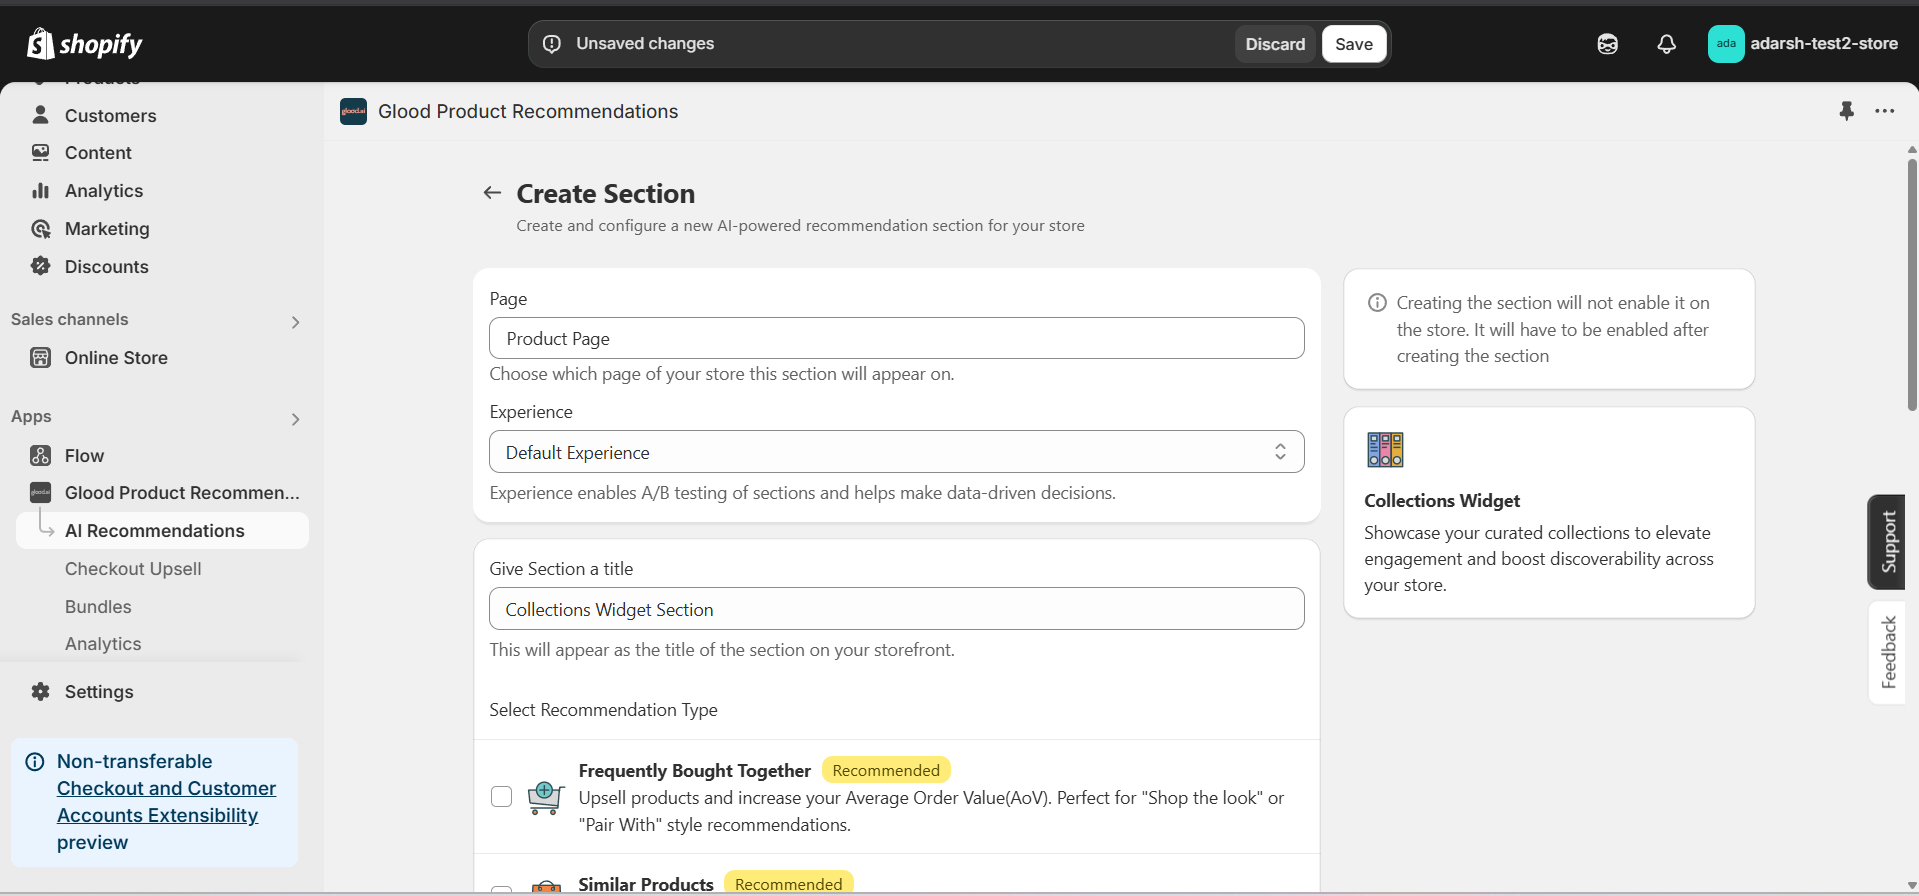The height and width of the screenshot is (896, 1919).
Task: Go to Bundles in the sidebar
Action: (98, 607)
